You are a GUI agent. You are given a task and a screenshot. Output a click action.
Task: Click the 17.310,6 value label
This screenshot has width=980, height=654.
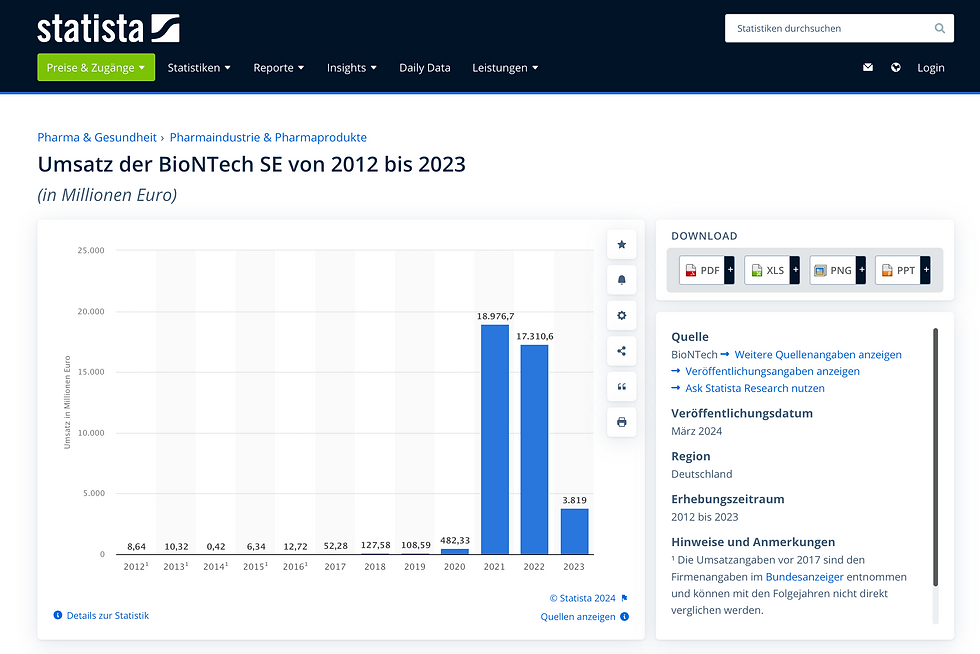[535, 336]
